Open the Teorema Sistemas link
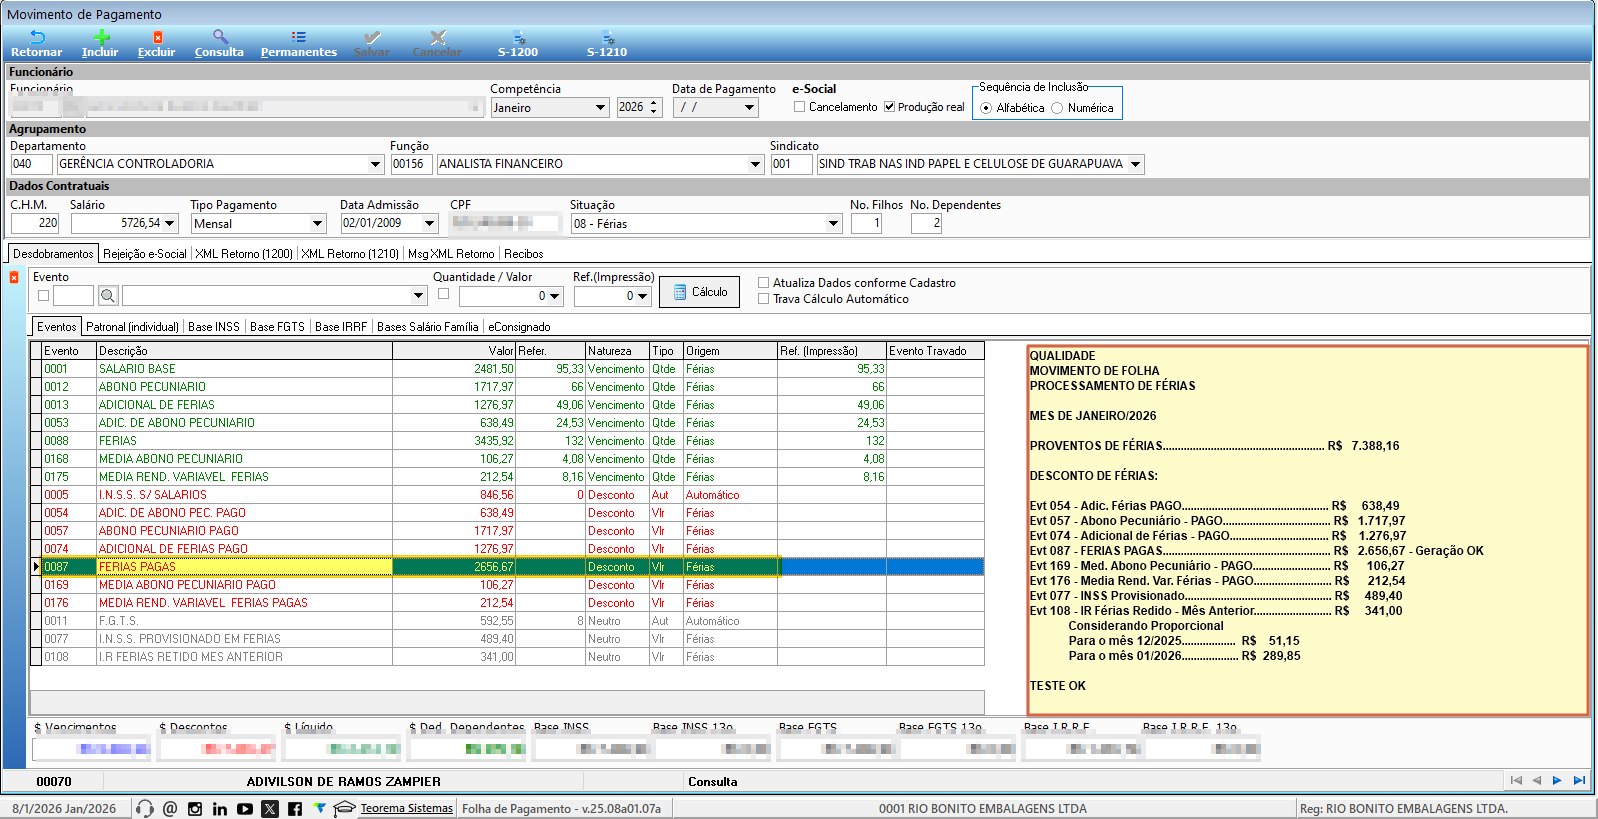The width and height of the screenshot is (1598, 819). click(406, 809)
